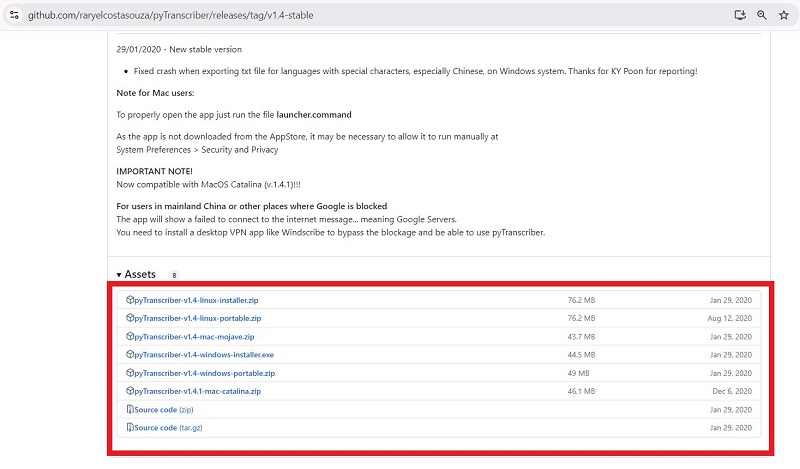
Task: Click the package icon beside windows-installer.exe
Action: click(x=130, y=355)
